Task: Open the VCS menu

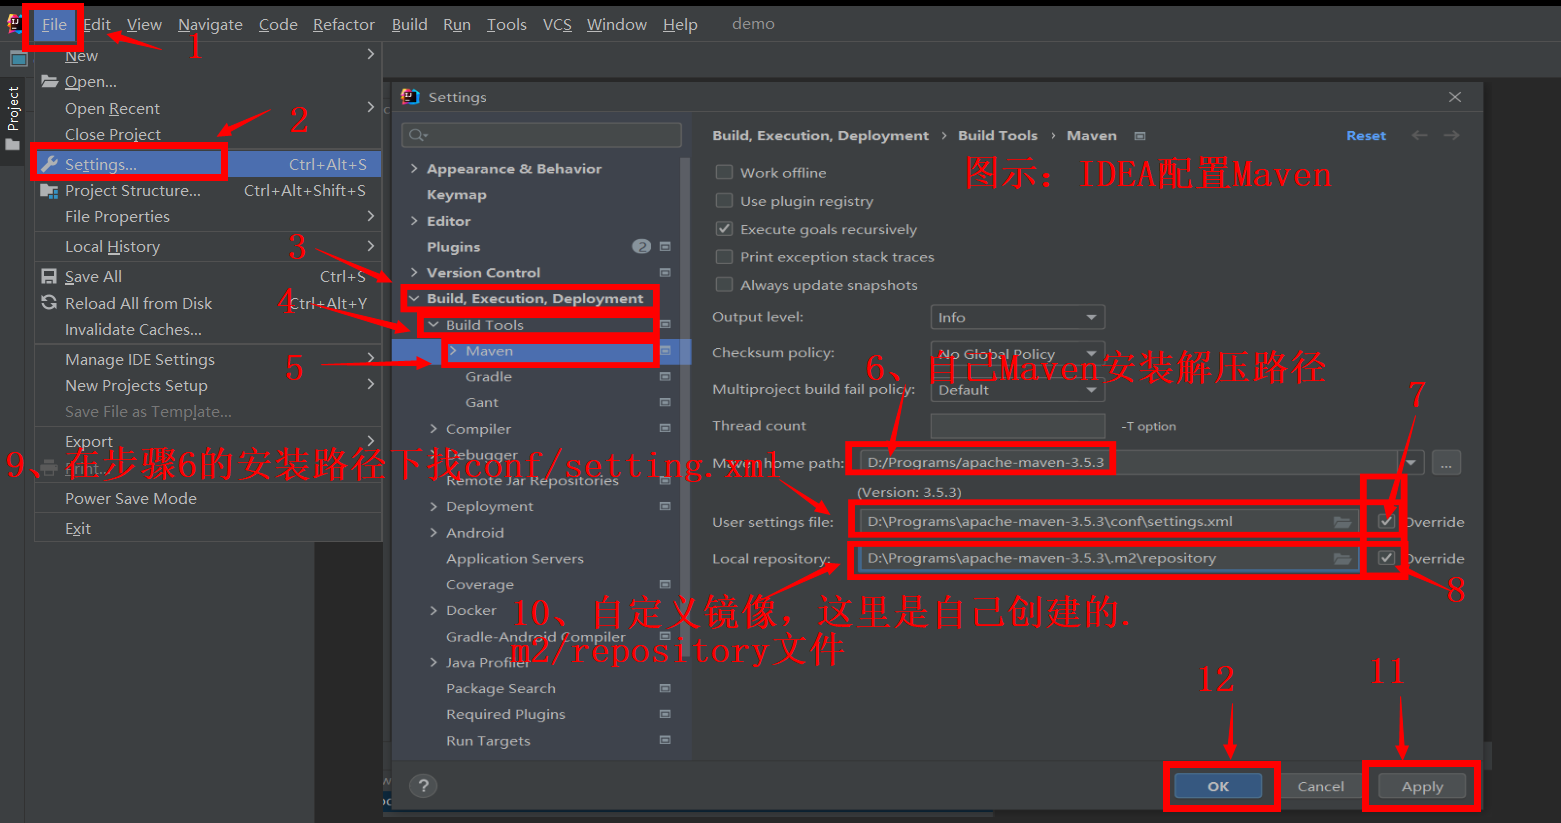Action: (x=557, y=25)
